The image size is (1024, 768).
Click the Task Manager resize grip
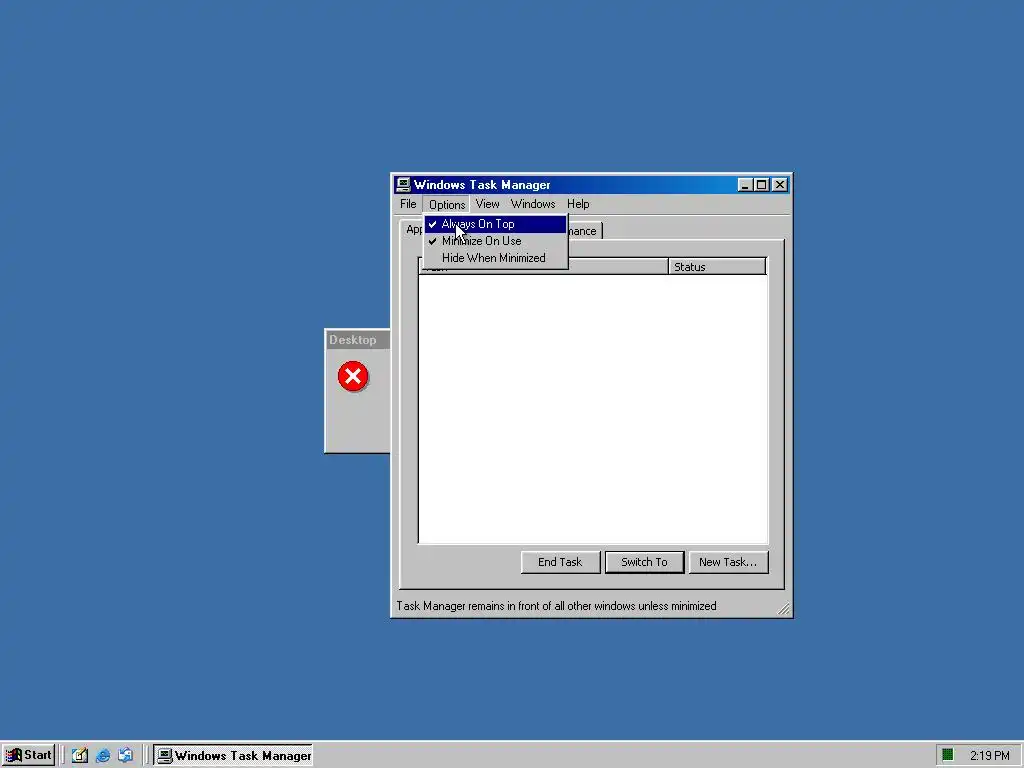tap(784, 609)
